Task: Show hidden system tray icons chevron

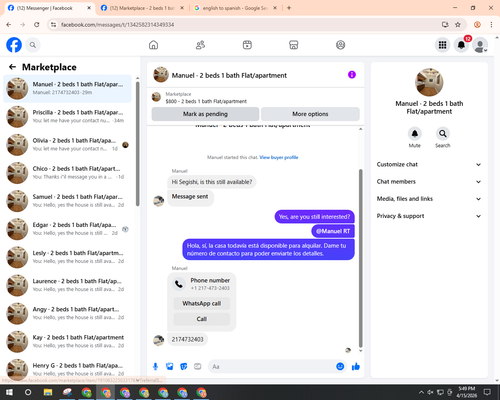Action: click(x=421, y=392)
